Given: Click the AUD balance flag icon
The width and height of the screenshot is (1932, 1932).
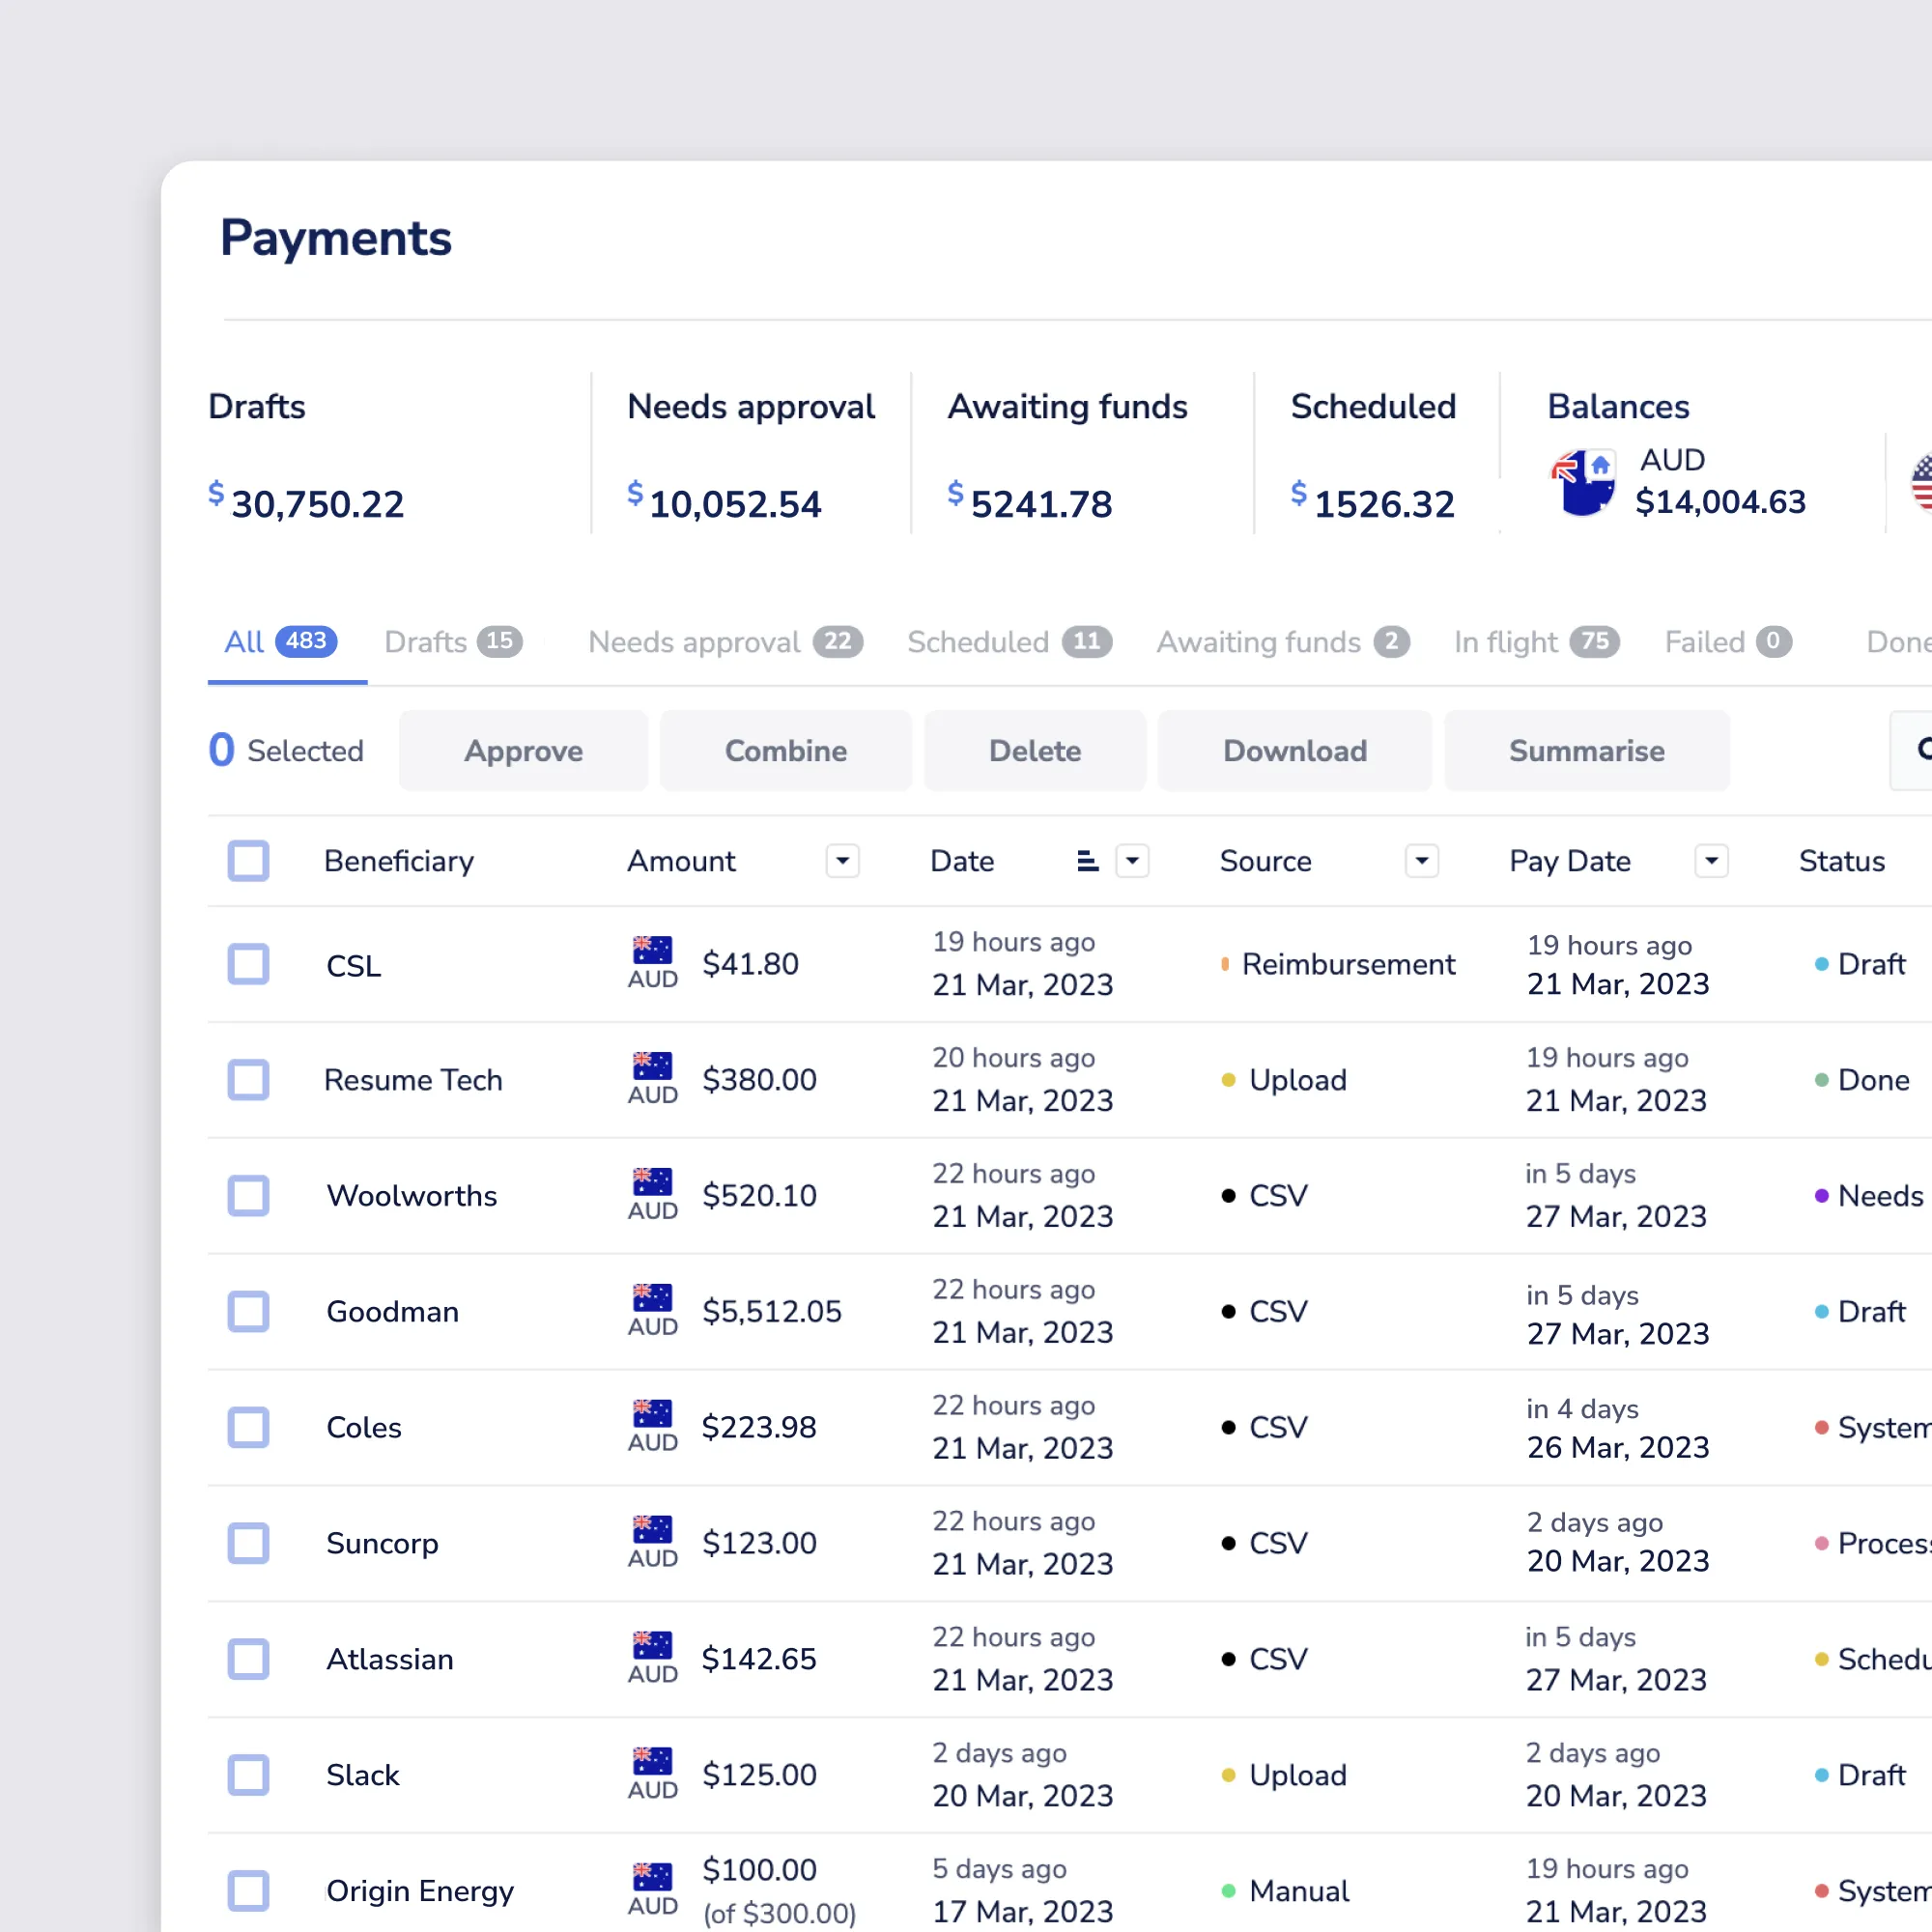Looking at the screenshot, I should (x=1582, y=482).
